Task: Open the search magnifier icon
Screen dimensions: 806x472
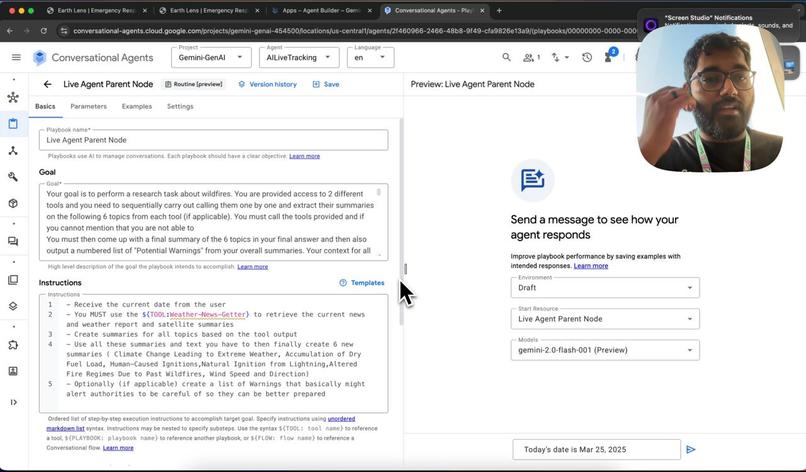Action: (x=506, y=57)
